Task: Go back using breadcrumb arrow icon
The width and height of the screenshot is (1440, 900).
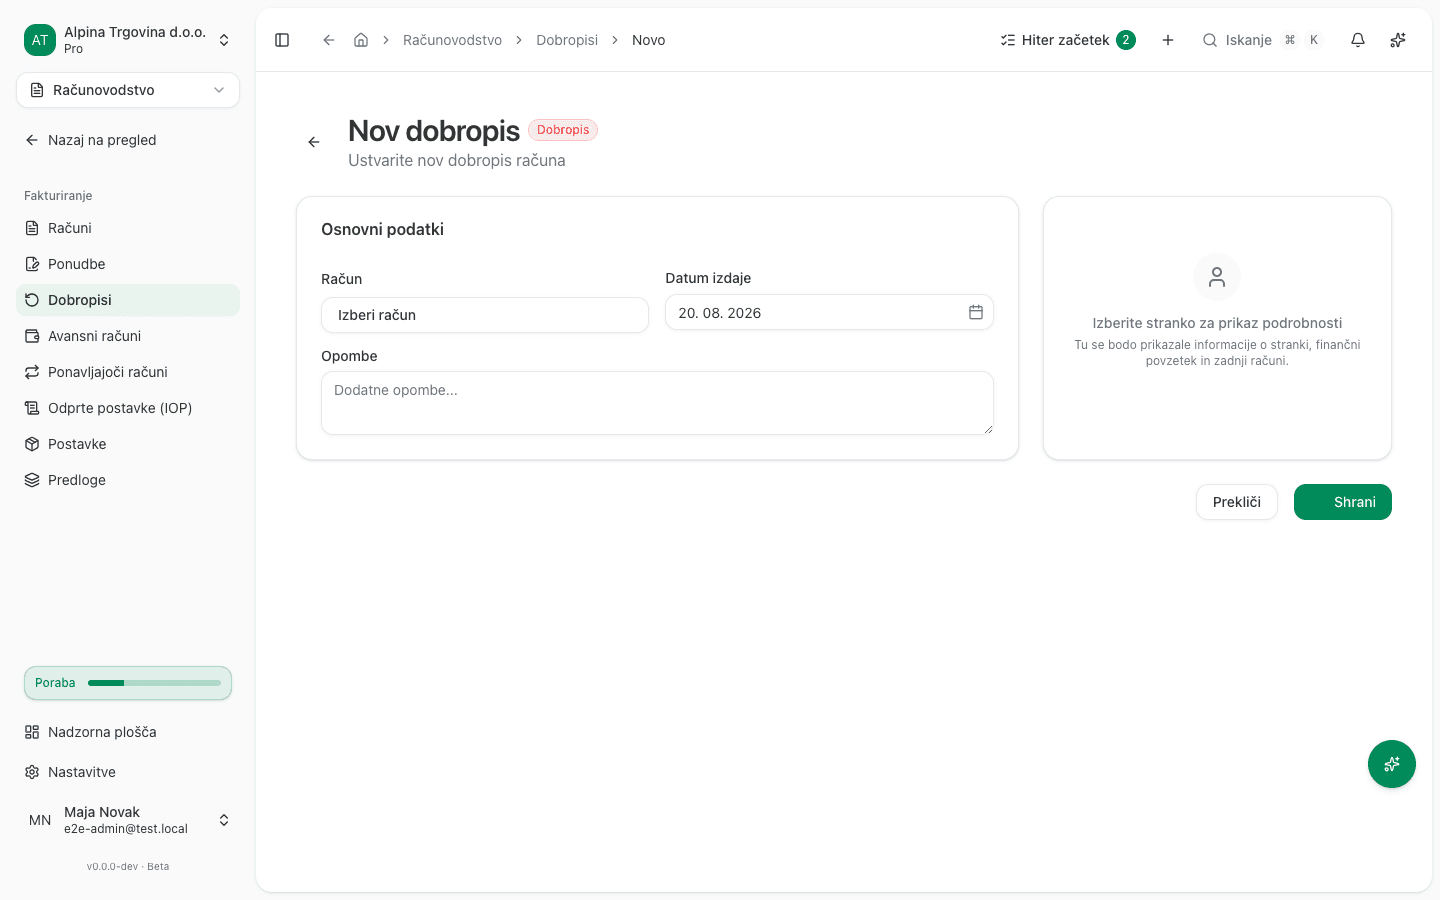Action: point(328,40)
